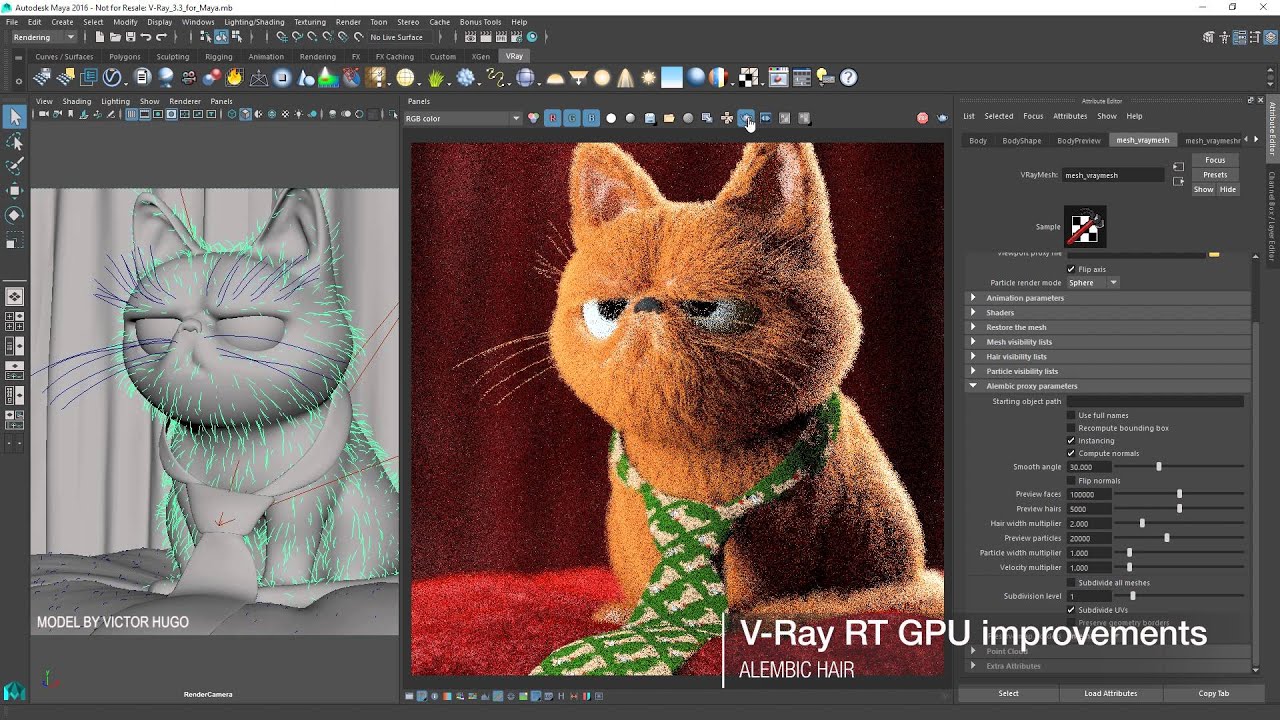Click the teapot render icon
The image size is (1280, 720).
pyautogui.click(x=942, y=118)
